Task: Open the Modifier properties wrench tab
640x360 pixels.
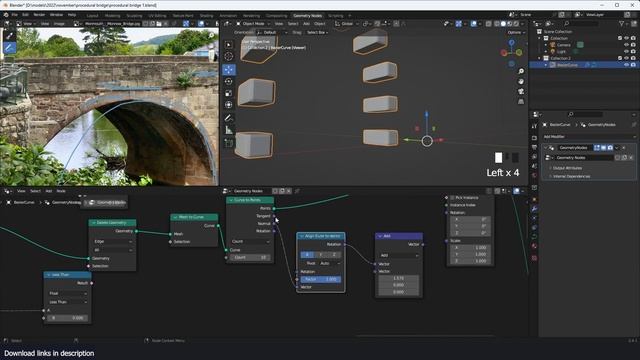Action: (x=534, y=209)
